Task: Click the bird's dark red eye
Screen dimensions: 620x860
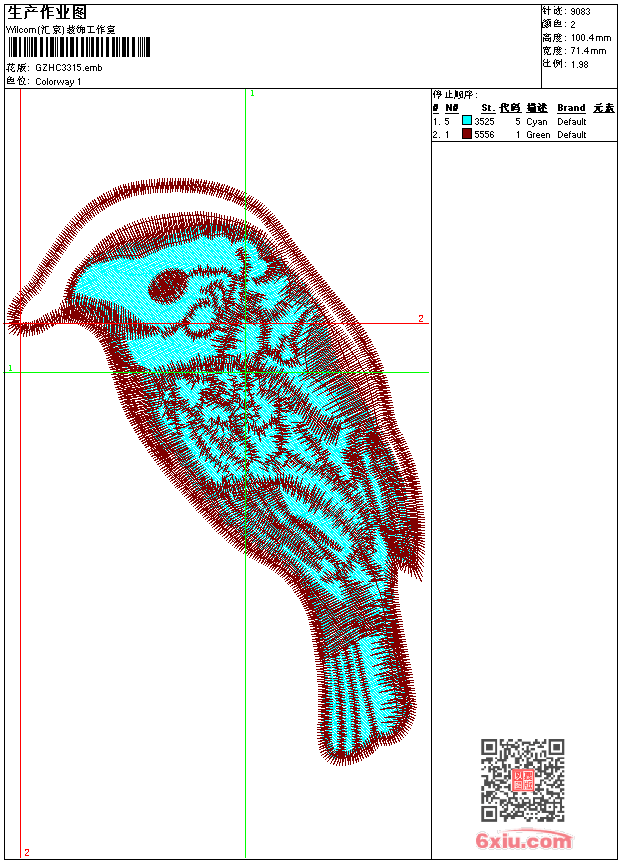Action: click(168, 287)
